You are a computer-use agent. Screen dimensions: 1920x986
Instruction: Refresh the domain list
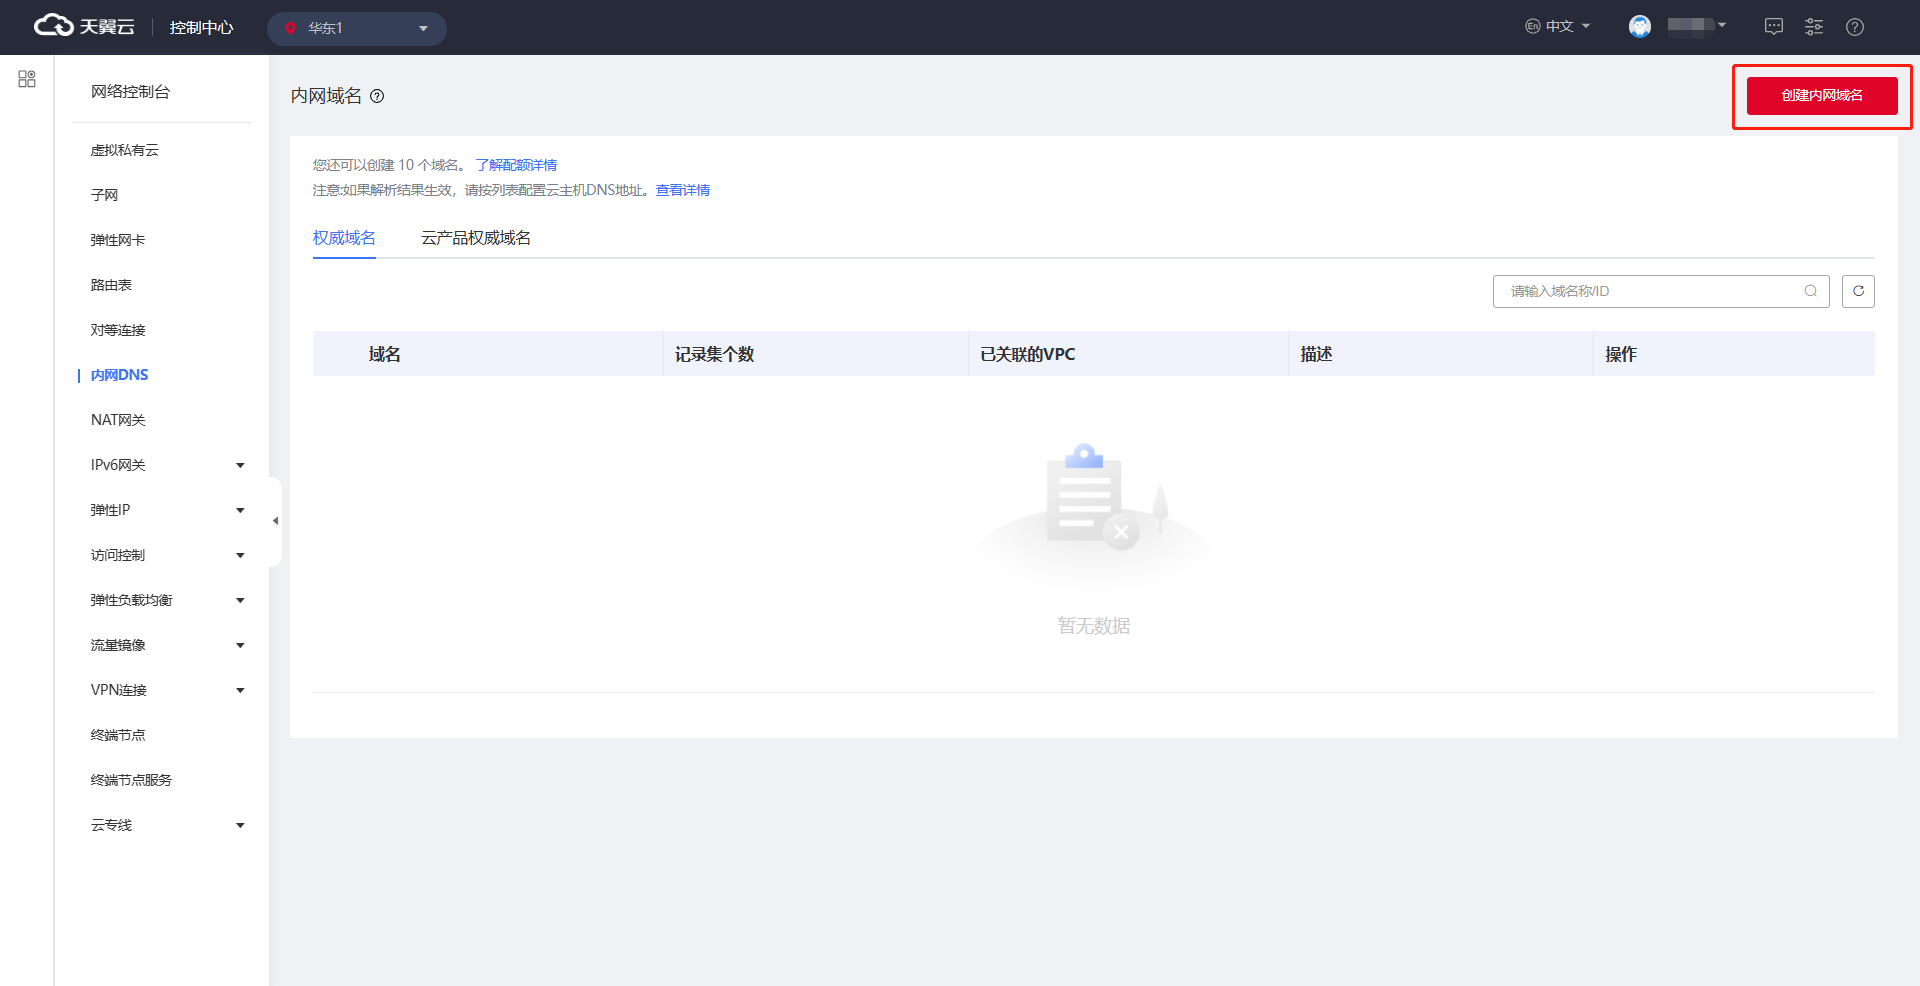pos(1857,291)
